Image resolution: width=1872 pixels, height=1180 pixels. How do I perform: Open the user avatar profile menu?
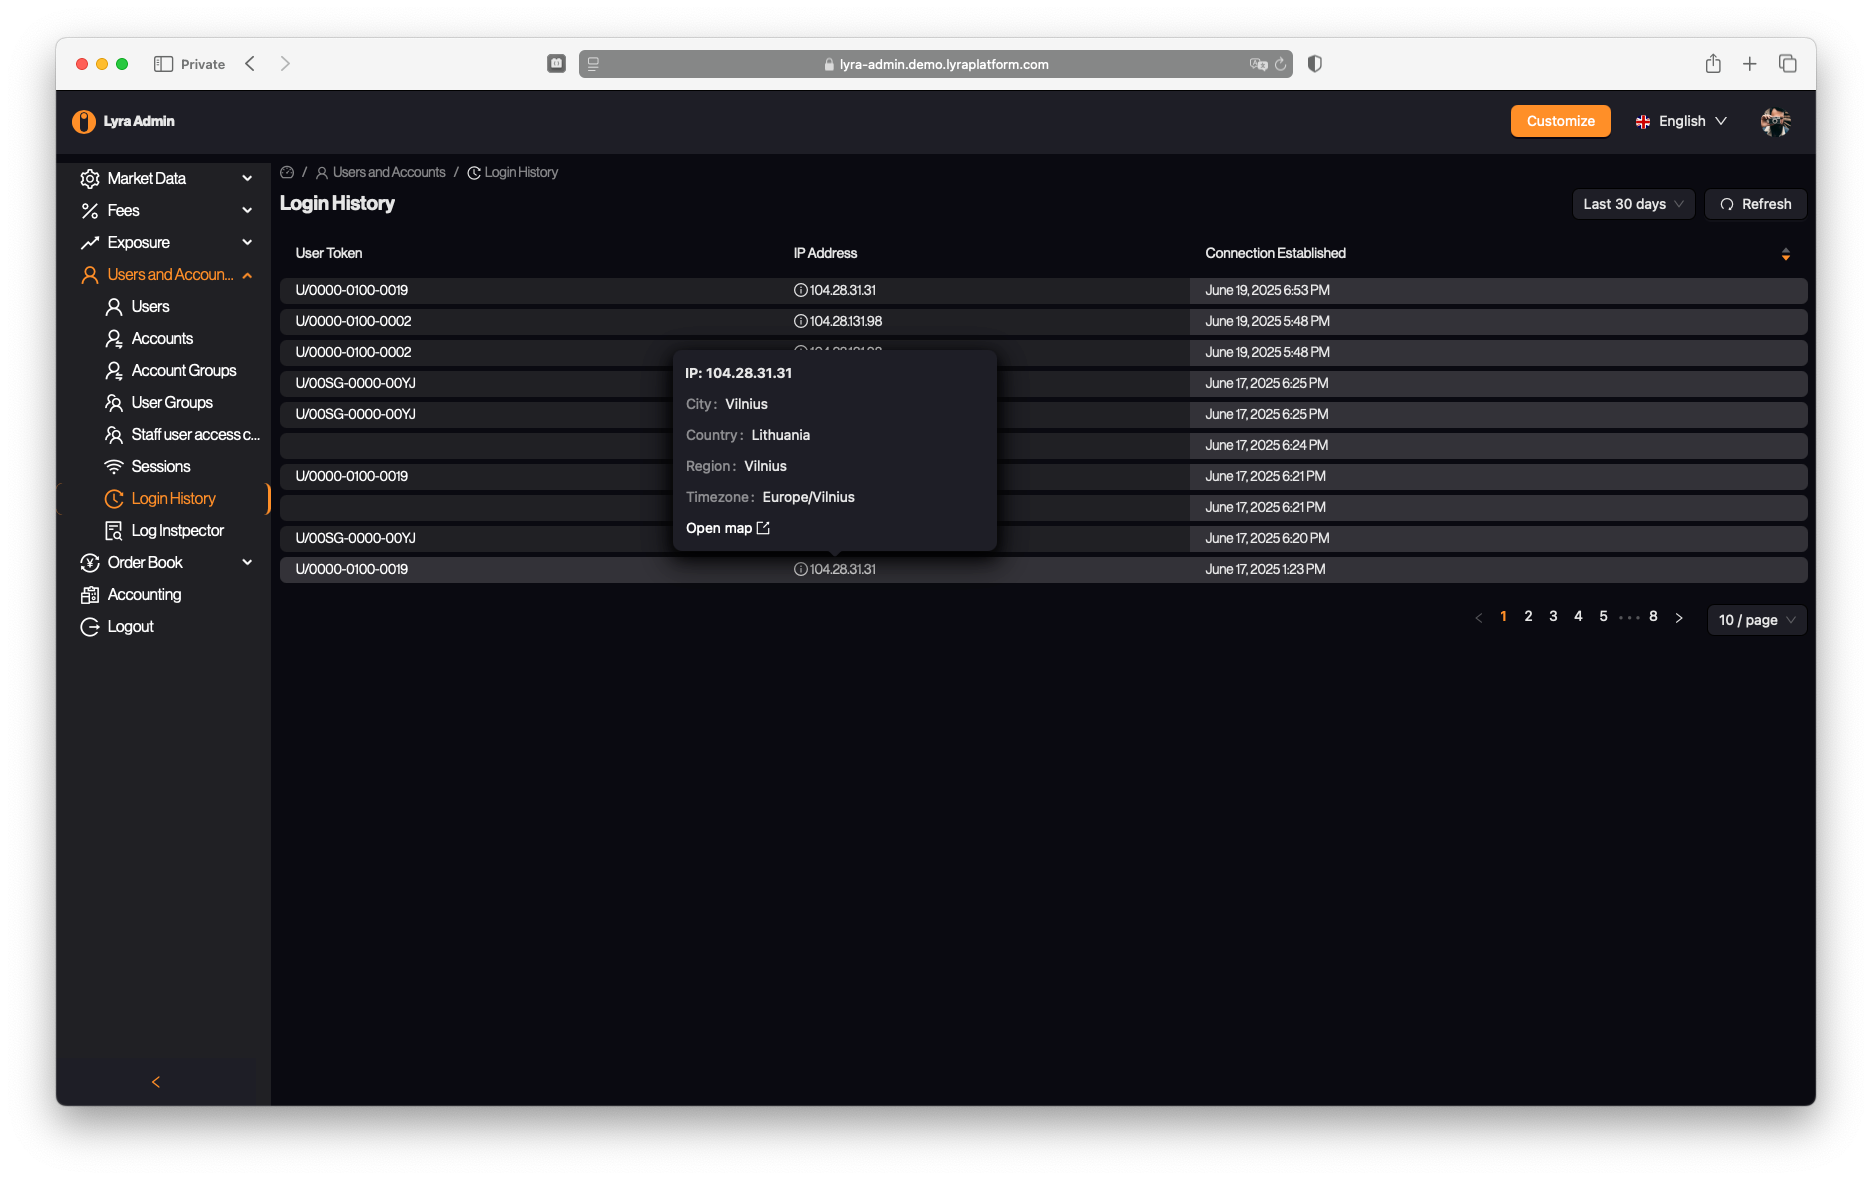[x=1775, y=121]
